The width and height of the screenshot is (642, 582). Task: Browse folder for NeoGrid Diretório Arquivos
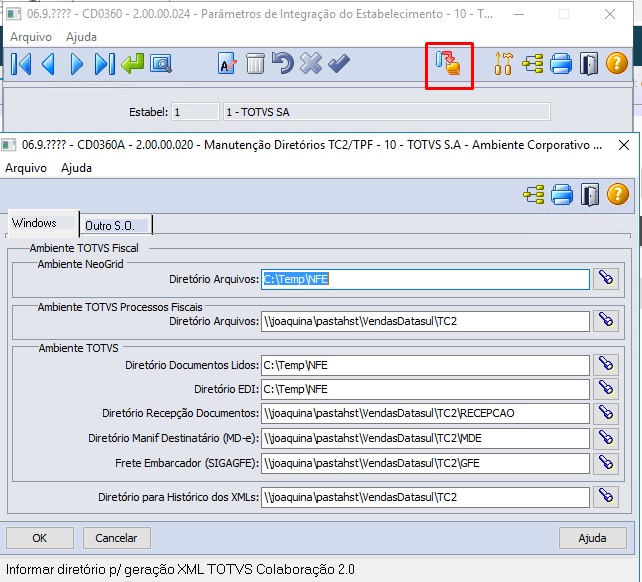pyautogui.click(x=606, y=279)
